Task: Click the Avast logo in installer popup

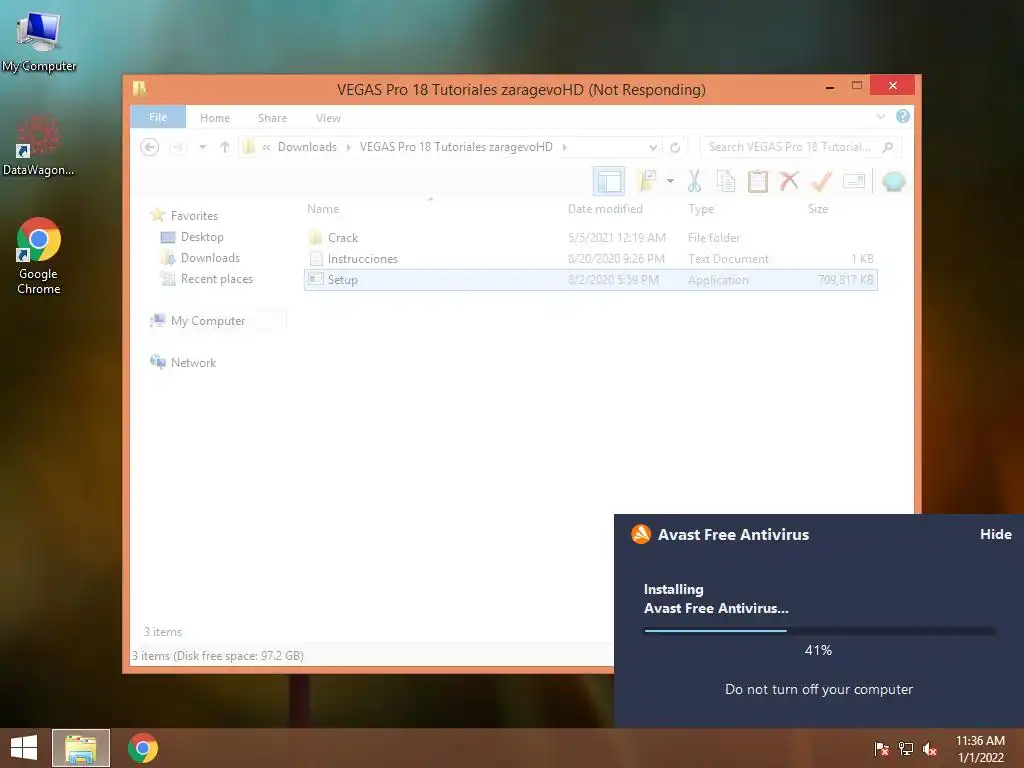Action: 641,534
